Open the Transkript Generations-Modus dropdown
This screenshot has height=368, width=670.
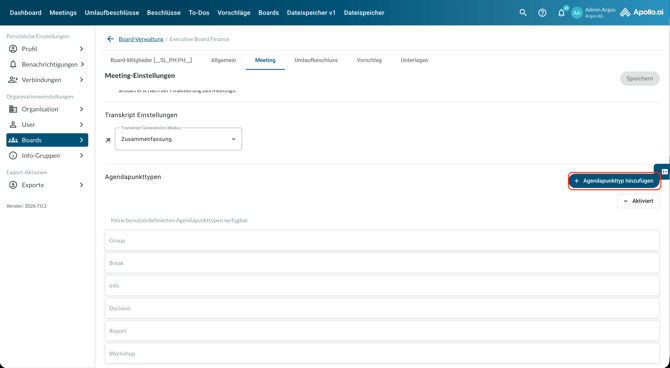[x=178, y=139]
